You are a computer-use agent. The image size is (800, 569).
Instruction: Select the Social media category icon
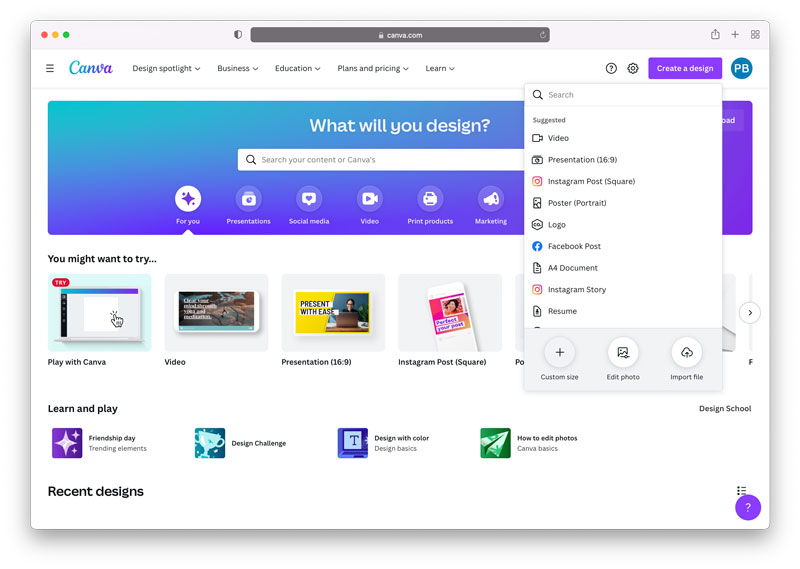(x=309, y=199)
